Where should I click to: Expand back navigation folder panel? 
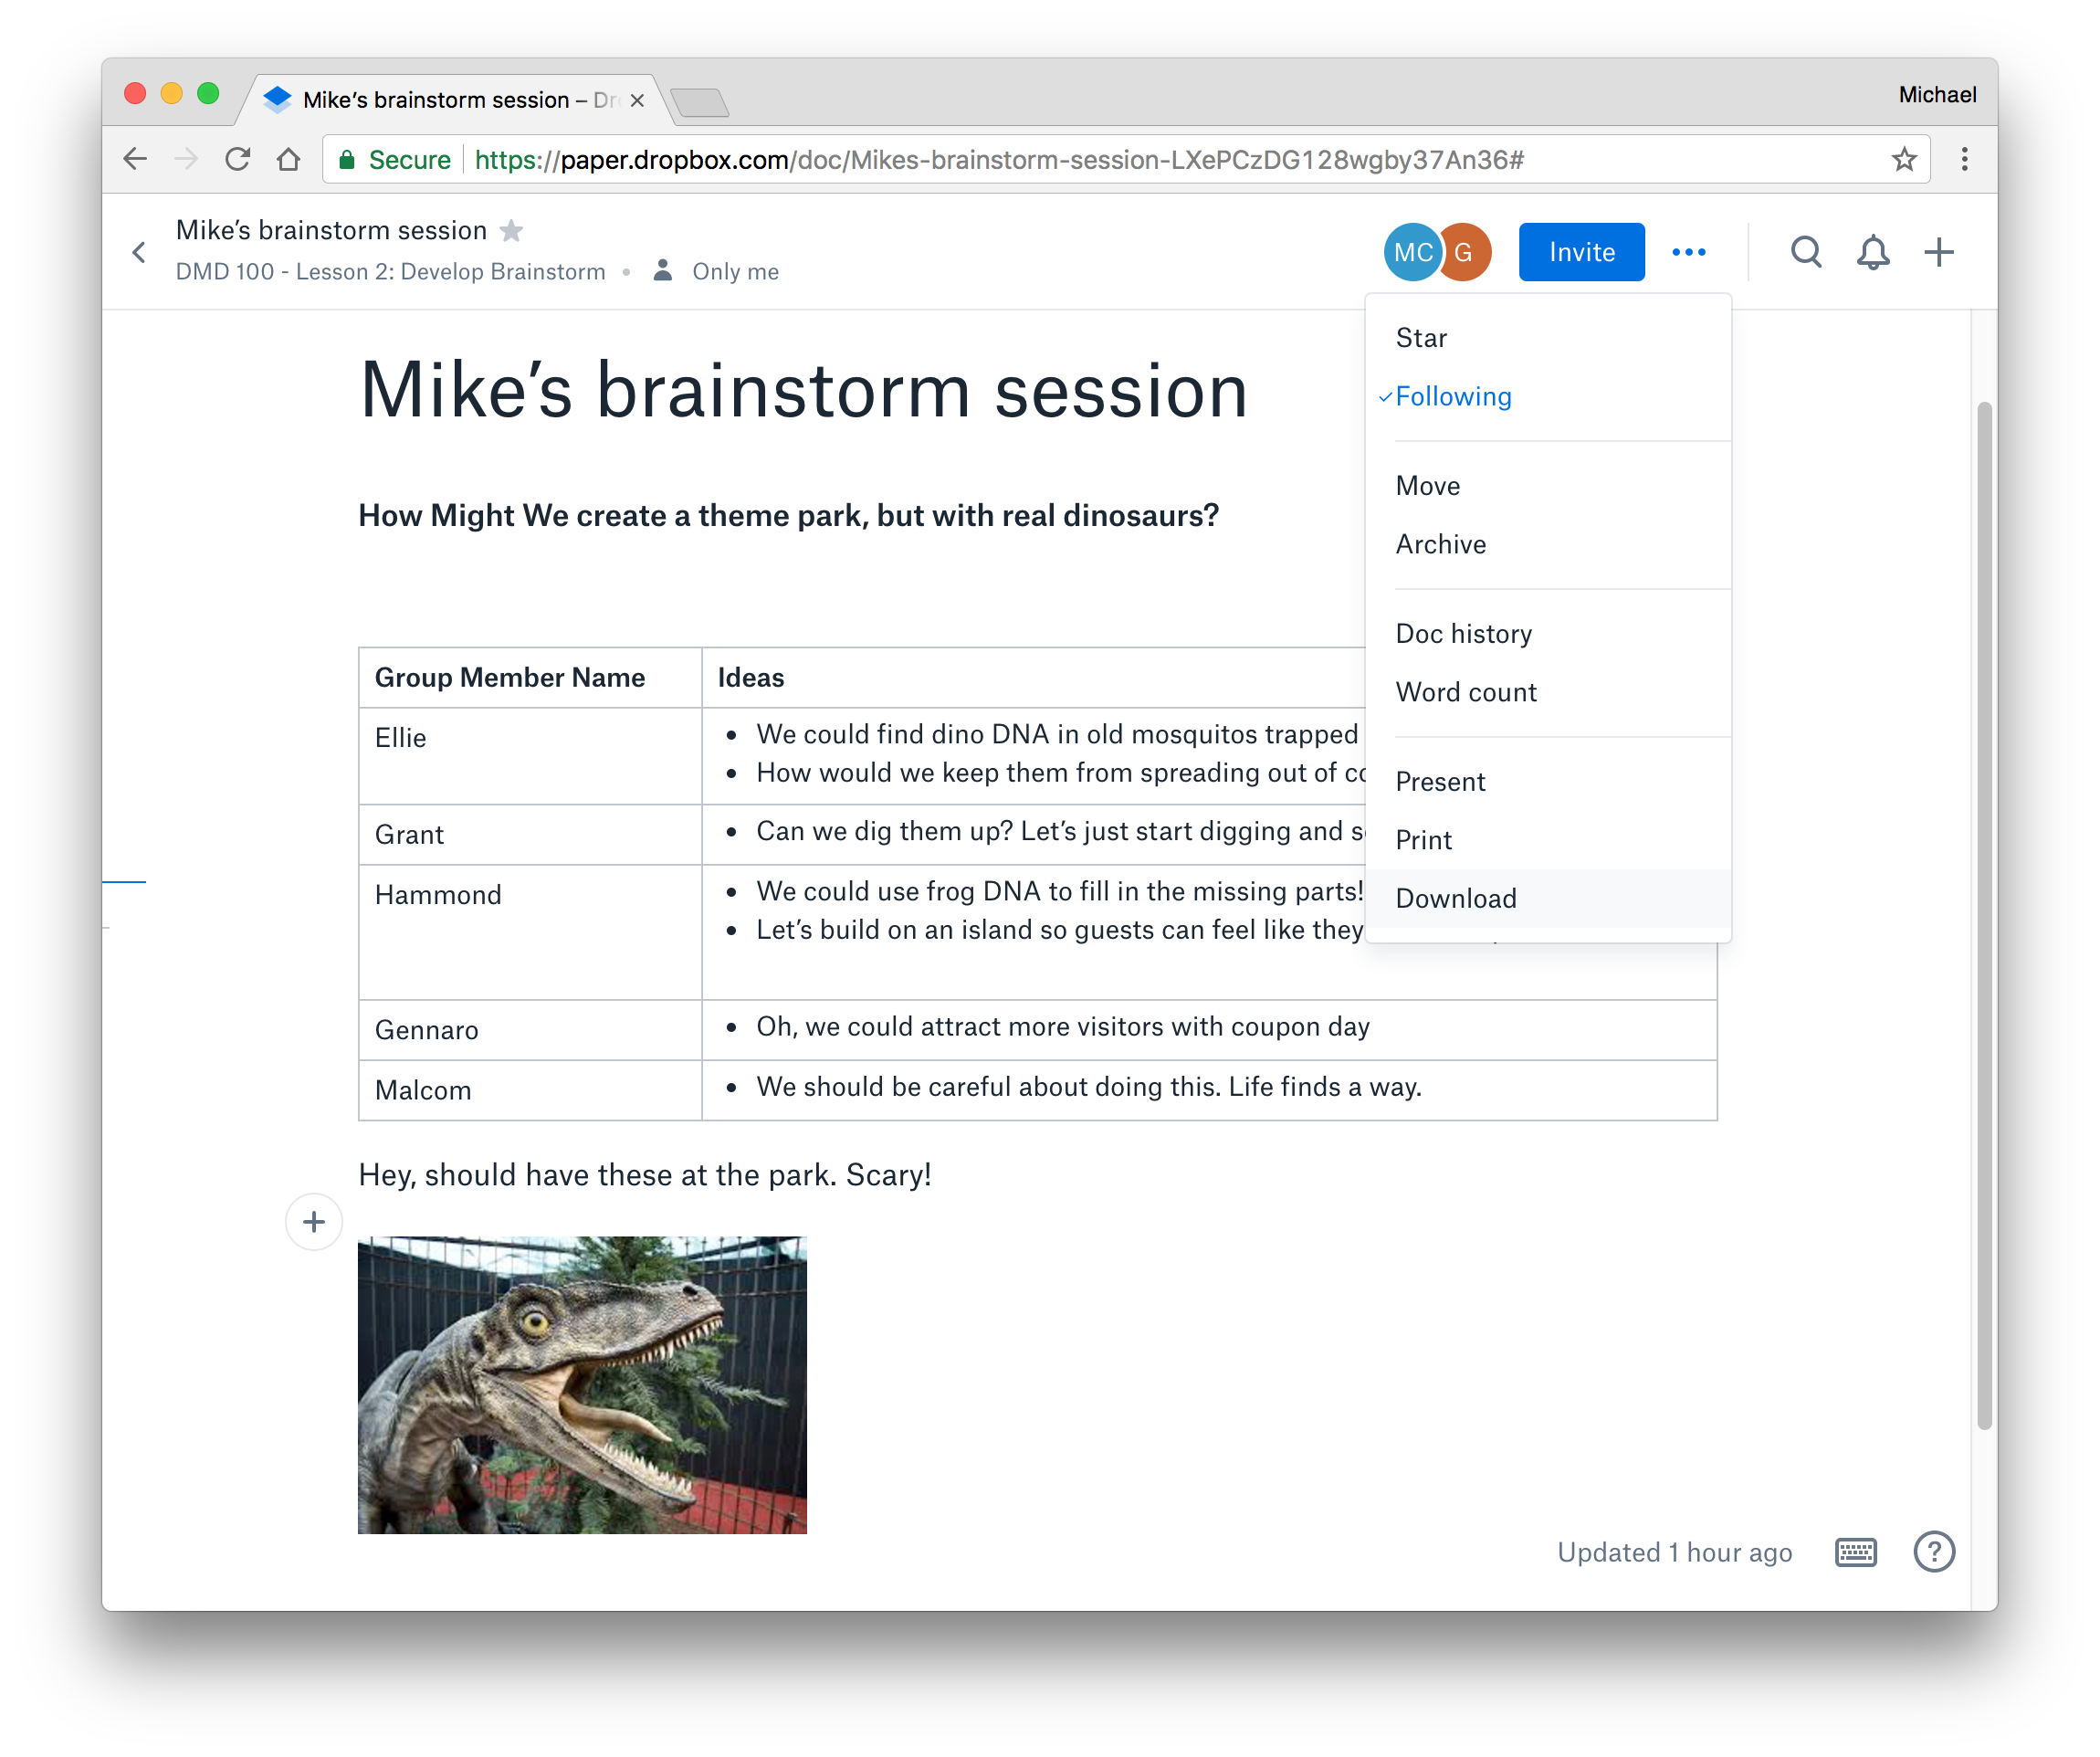[x=142, y=249]
